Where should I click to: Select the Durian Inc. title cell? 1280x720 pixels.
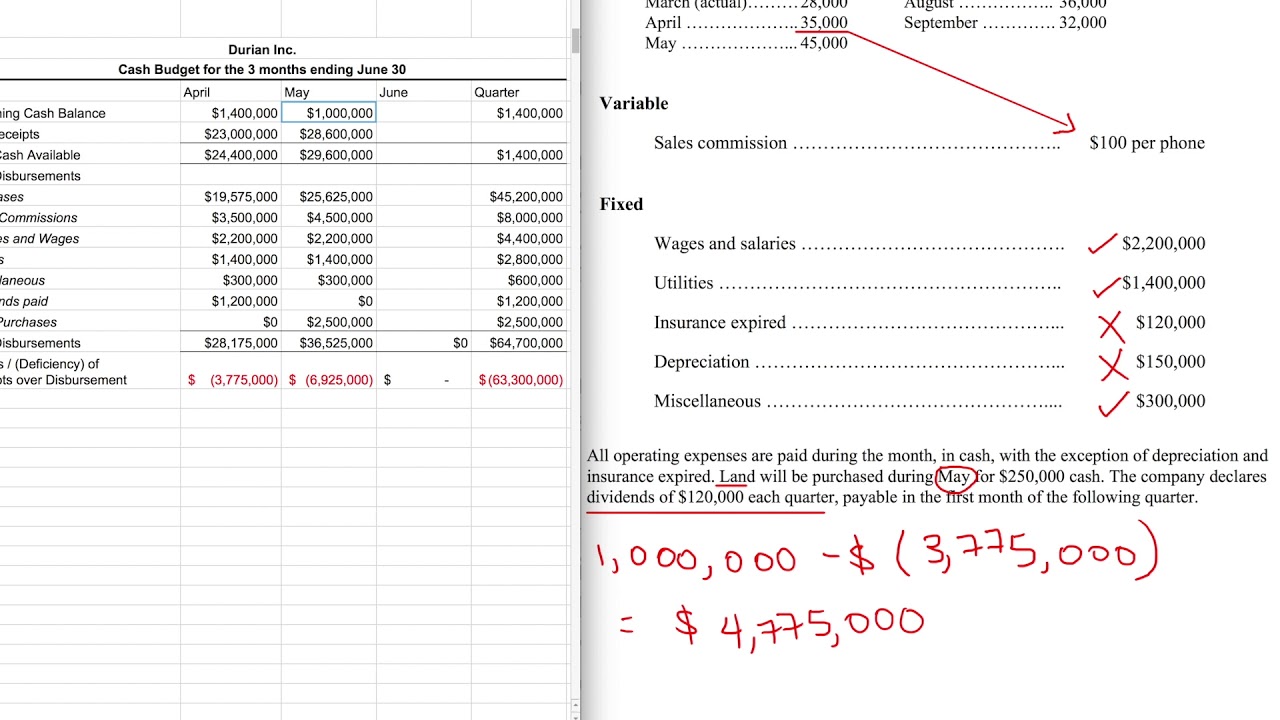pos(262,49)
